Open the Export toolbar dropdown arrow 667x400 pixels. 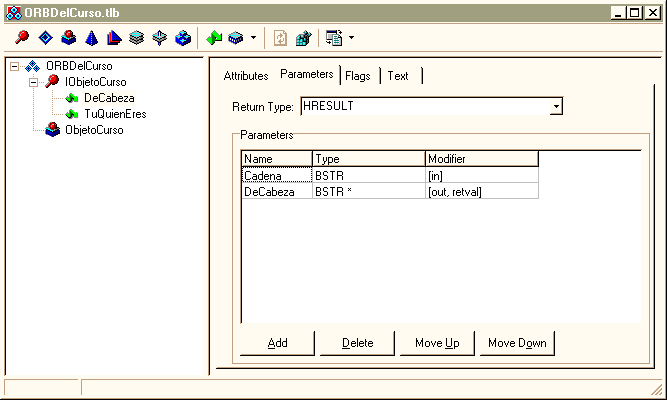point(351,38)
